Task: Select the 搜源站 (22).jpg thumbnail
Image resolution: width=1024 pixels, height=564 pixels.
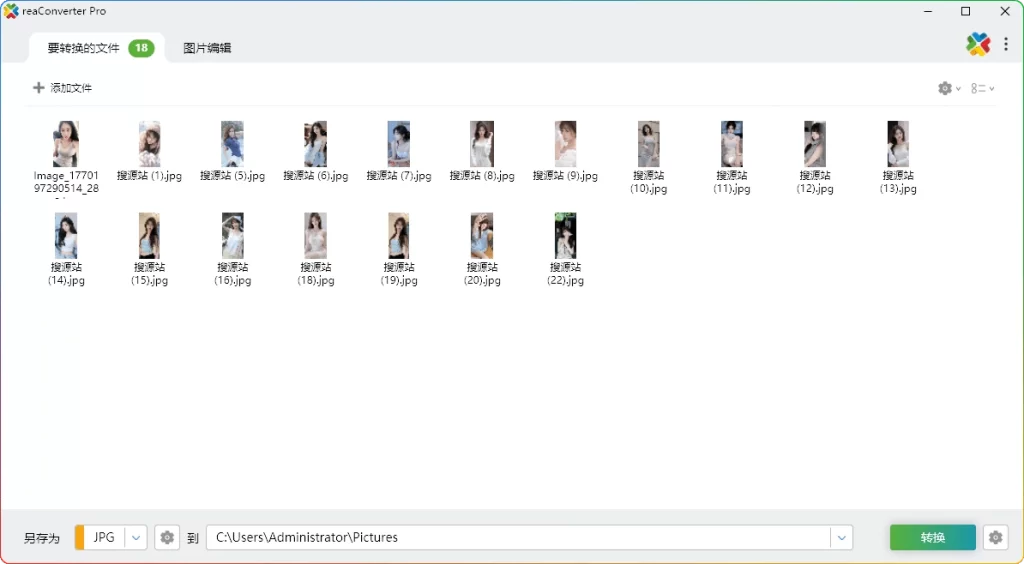Action: coord(566,236)
